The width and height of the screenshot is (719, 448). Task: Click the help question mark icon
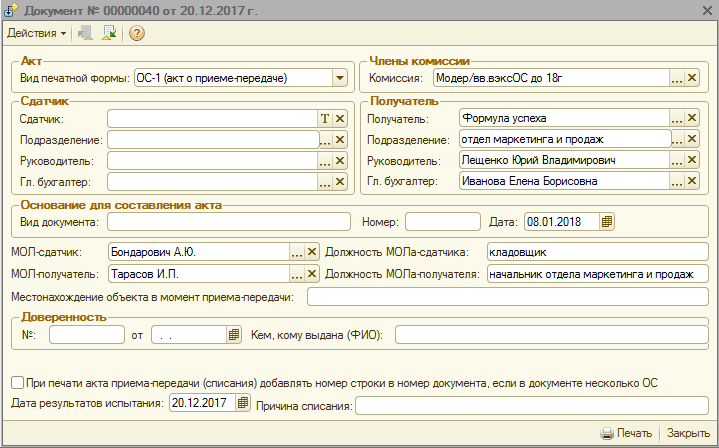click(137, 33)
